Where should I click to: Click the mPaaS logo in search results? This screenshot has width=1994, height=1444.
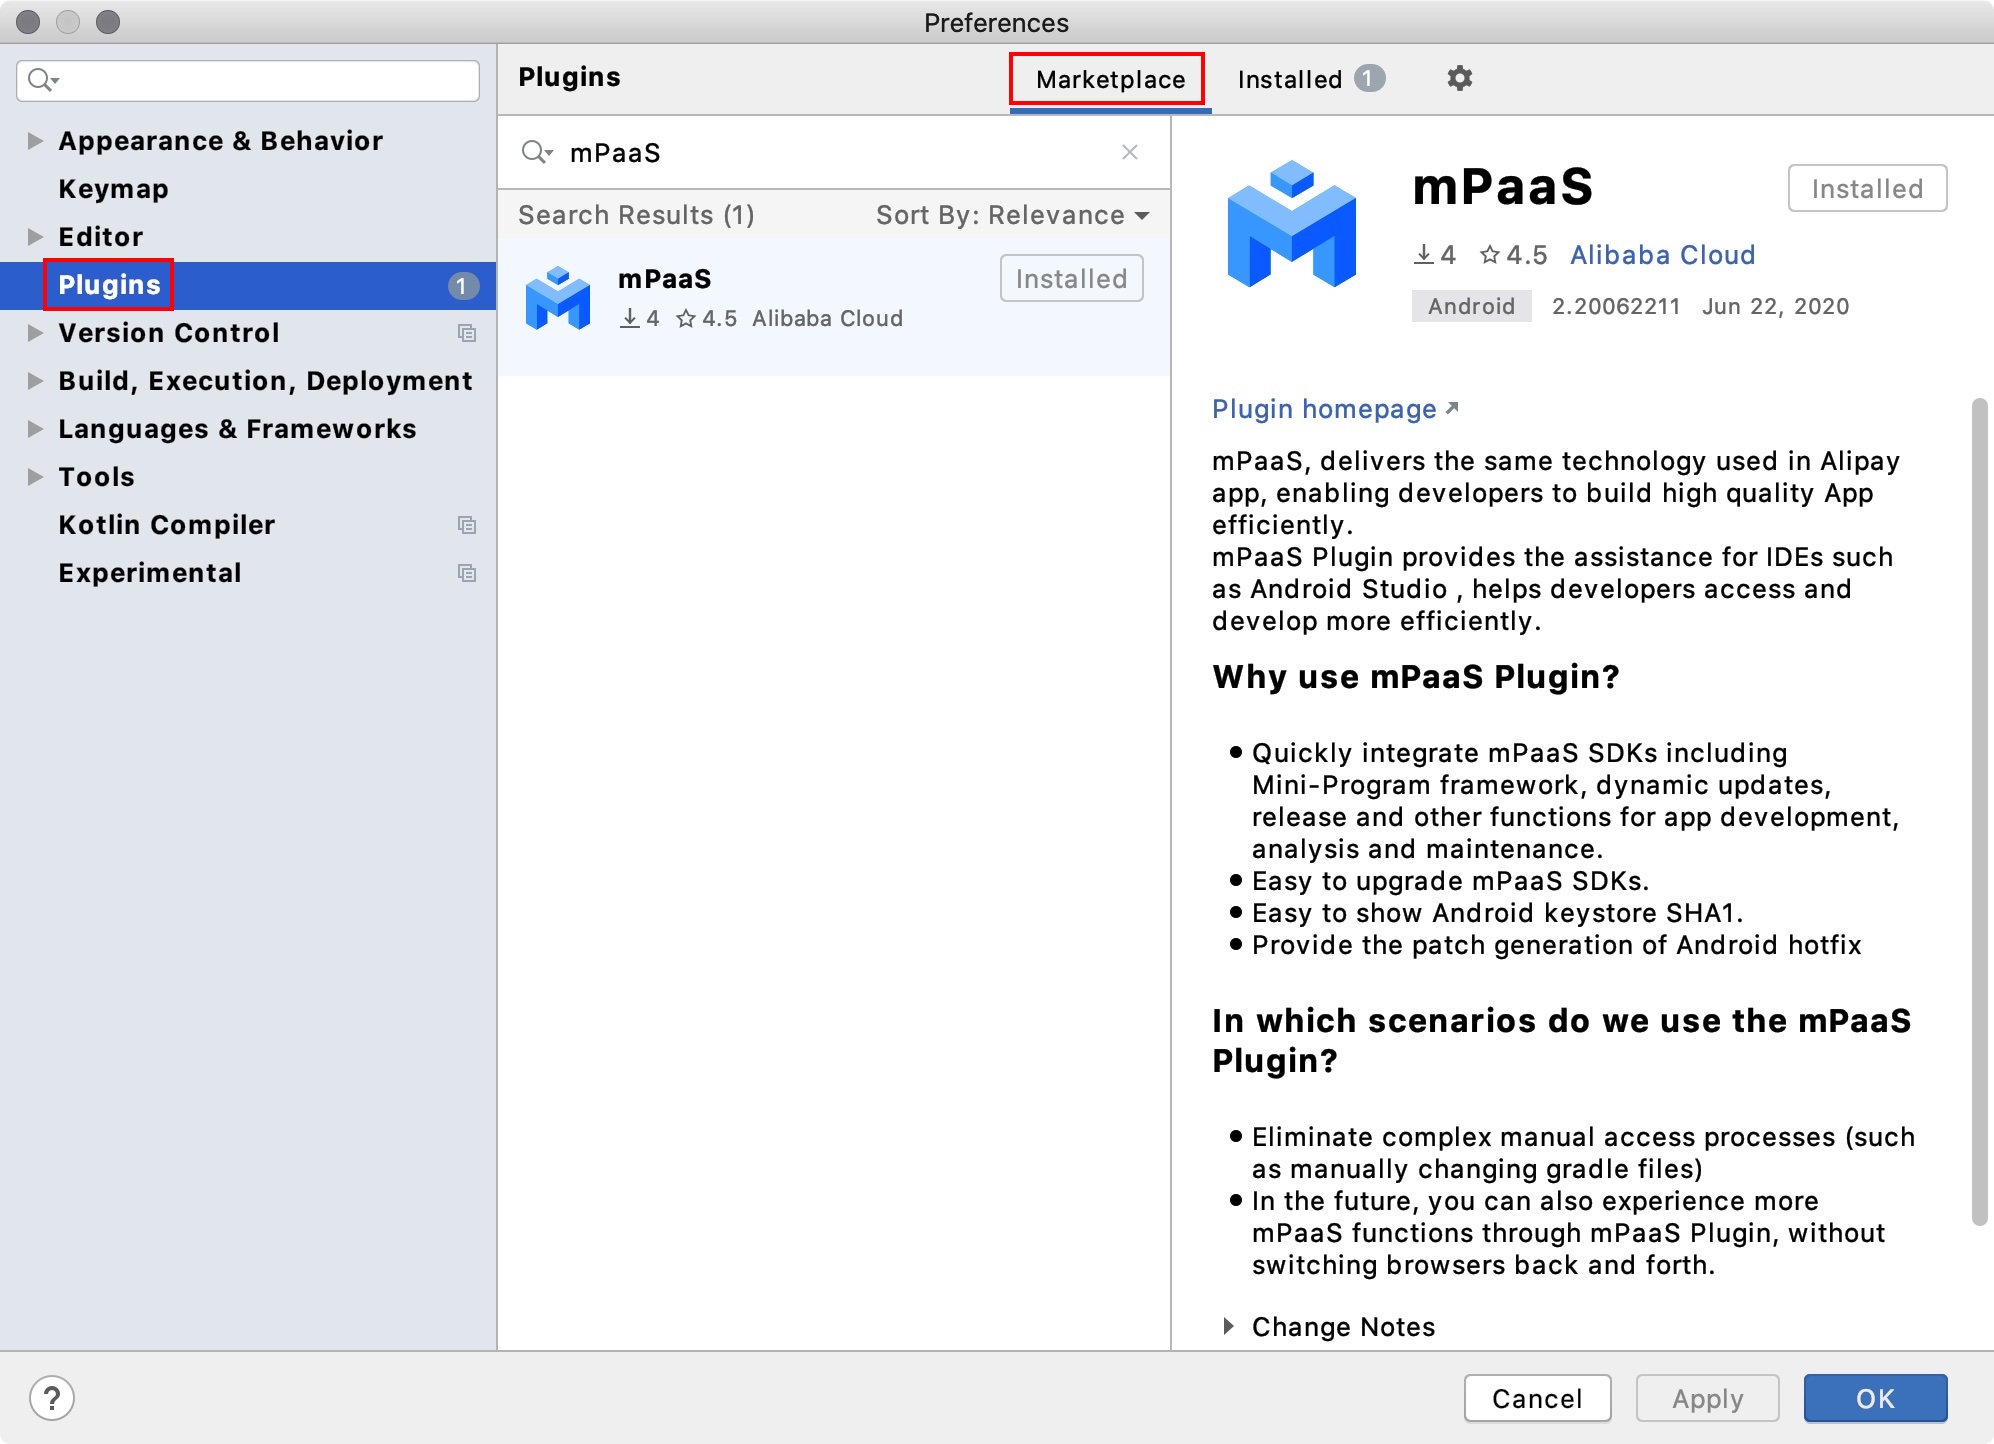pyautogui.click(x=558, y=298)
